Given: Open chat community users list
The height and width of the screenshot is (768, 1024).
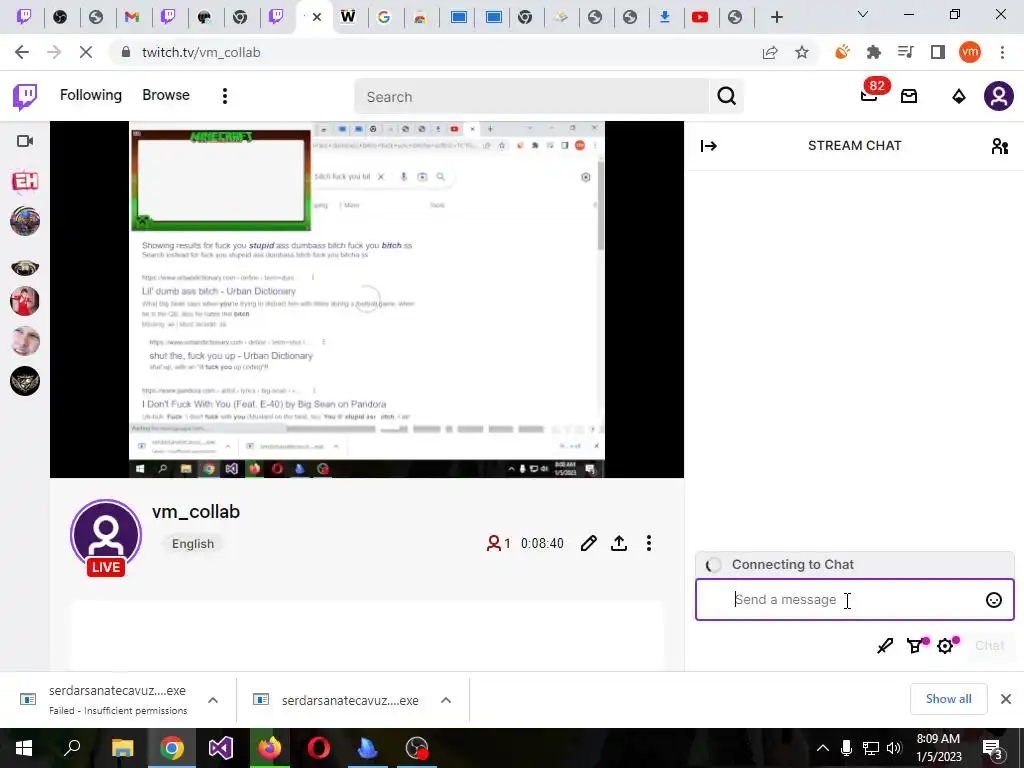Looking at the screenshot, I should click(x=999, y=146).
